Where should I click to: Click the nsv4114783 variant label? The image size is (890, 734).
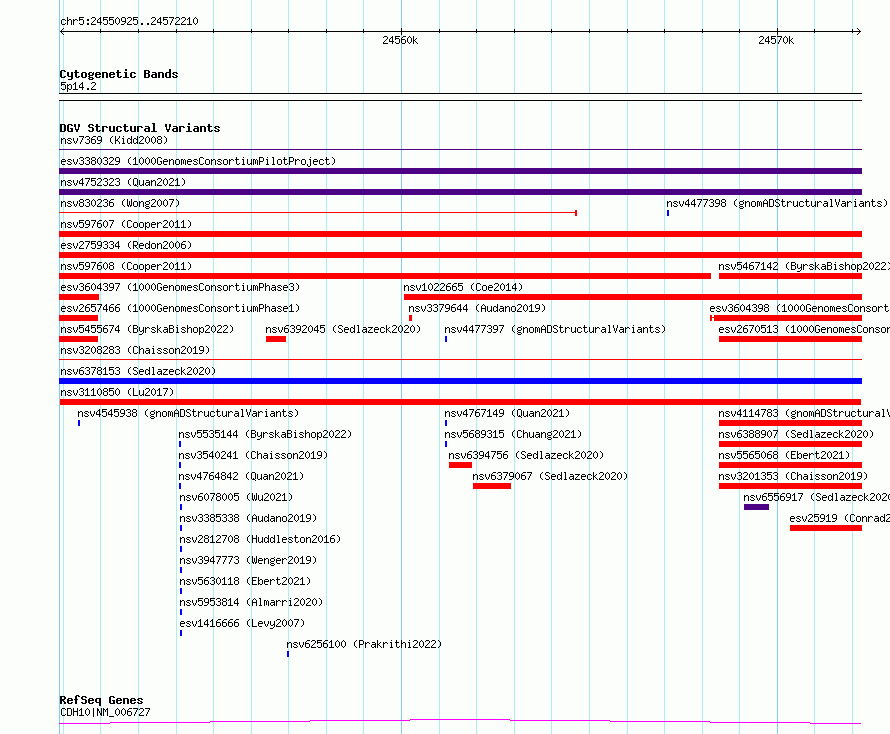(x=804, y=413)
